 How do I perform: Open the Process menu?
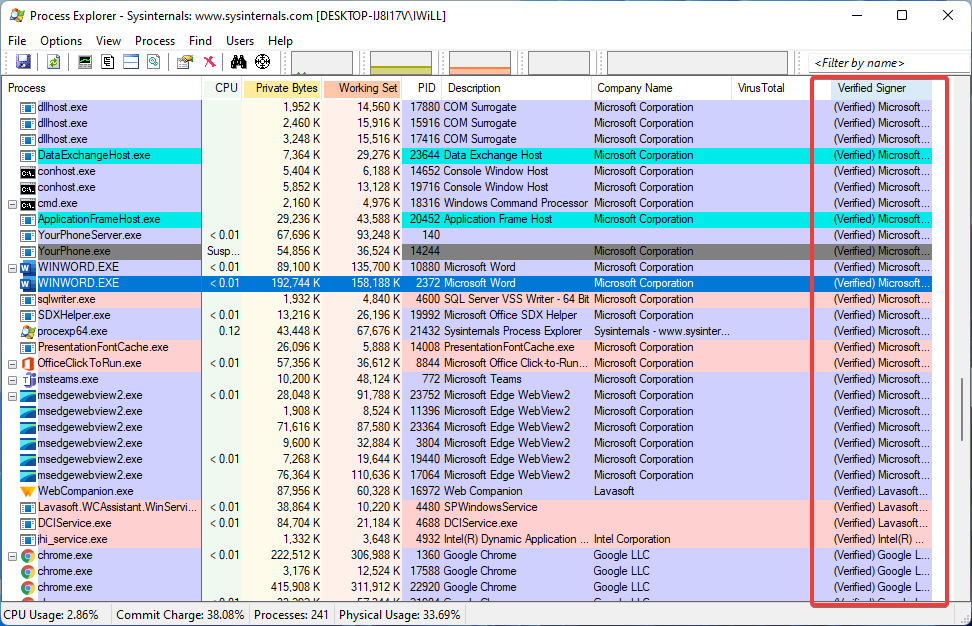tap(155, 41)
